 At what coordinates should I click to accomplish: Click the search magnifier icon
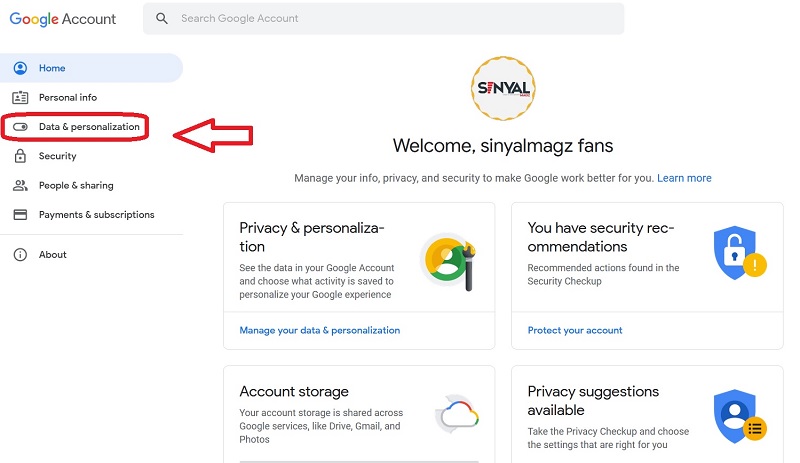click(162, 19)
